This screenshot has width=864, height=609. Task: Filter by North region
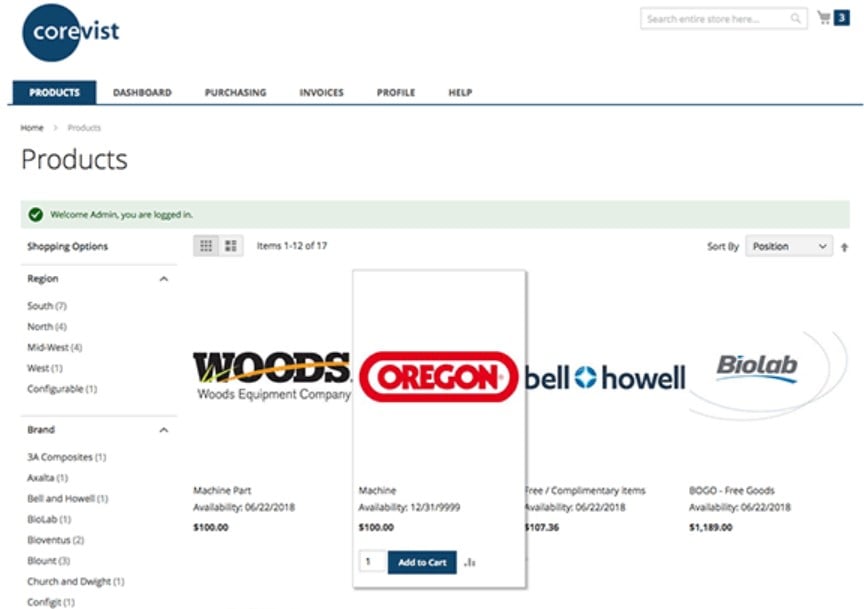click(47, 327)
